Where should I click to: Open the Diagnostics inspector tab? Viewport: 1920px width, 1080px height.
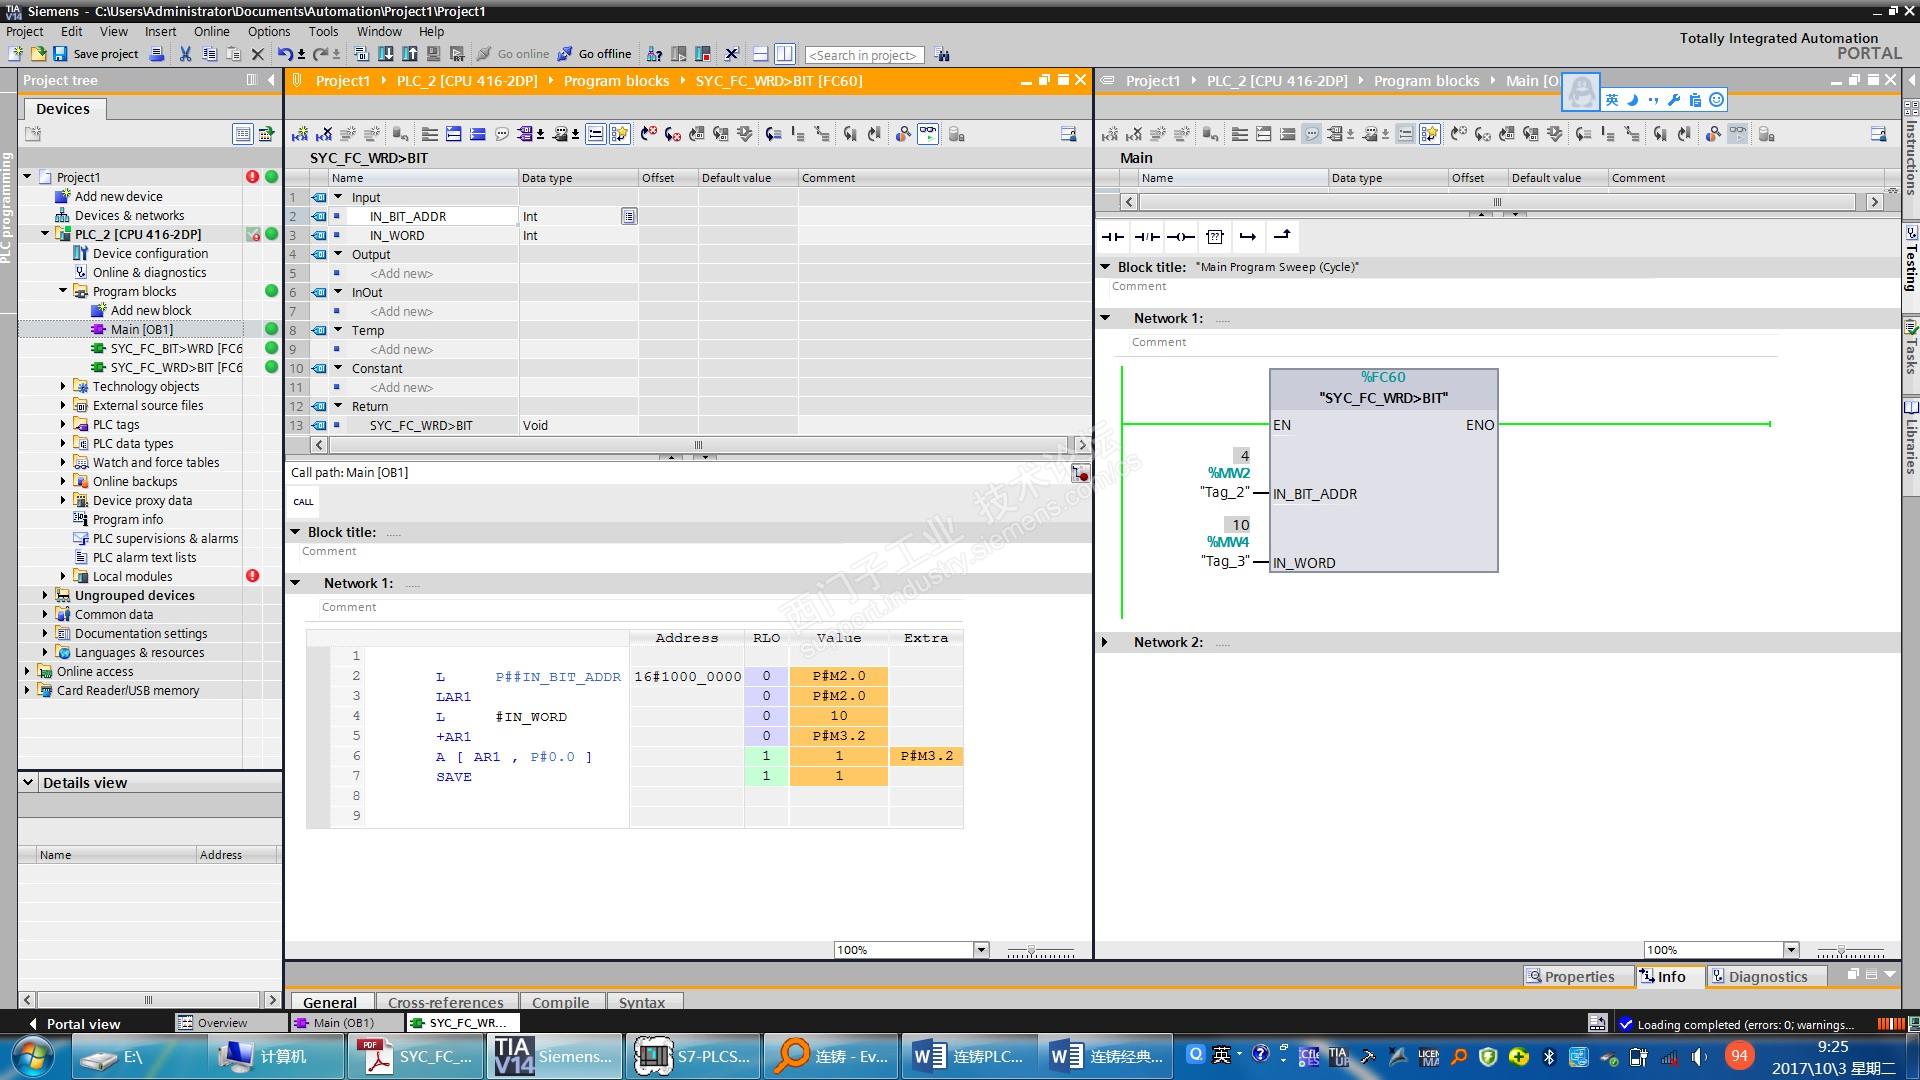pos(1766,977)
